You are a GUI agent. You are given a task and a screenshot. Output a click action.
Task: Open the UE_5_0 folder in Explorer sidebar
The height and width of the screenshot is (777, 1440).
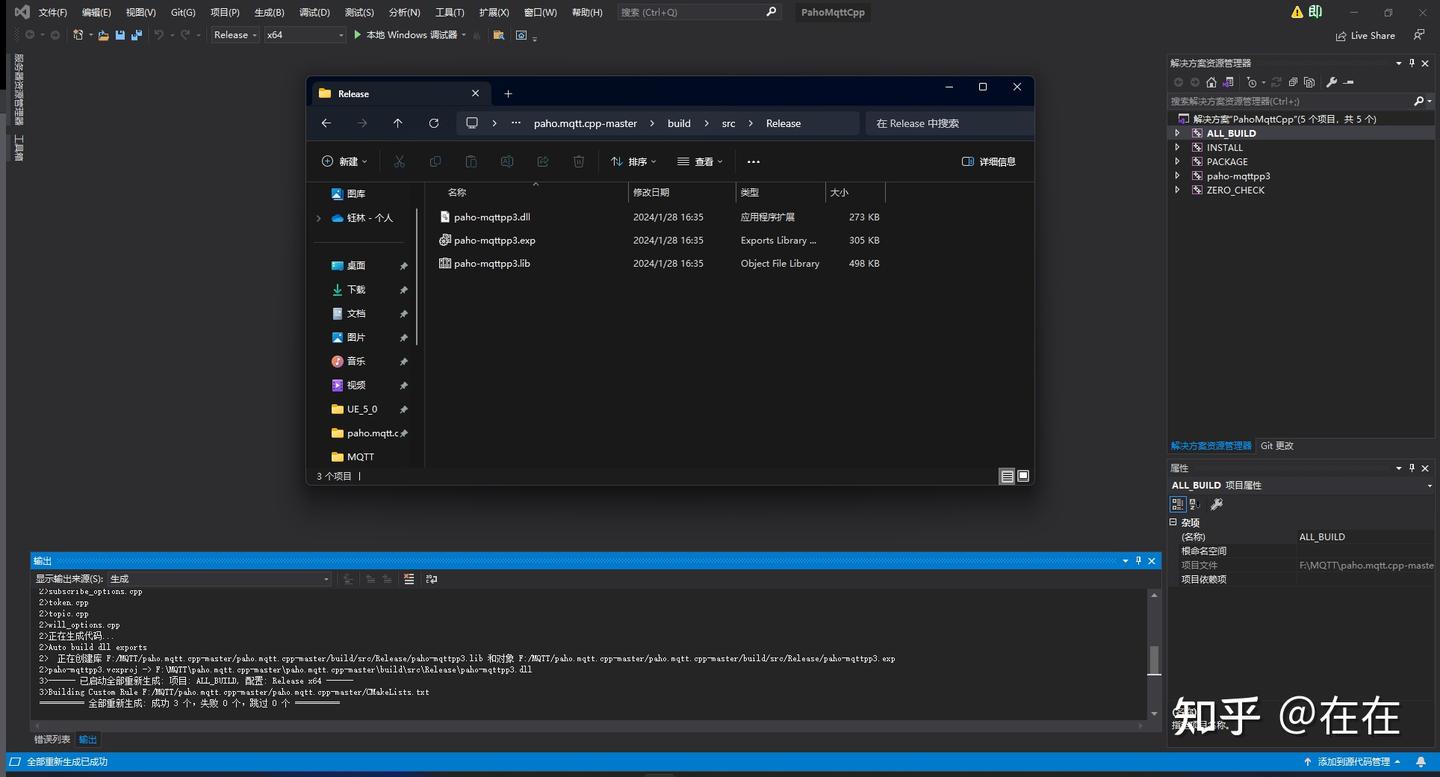[362, 409]
